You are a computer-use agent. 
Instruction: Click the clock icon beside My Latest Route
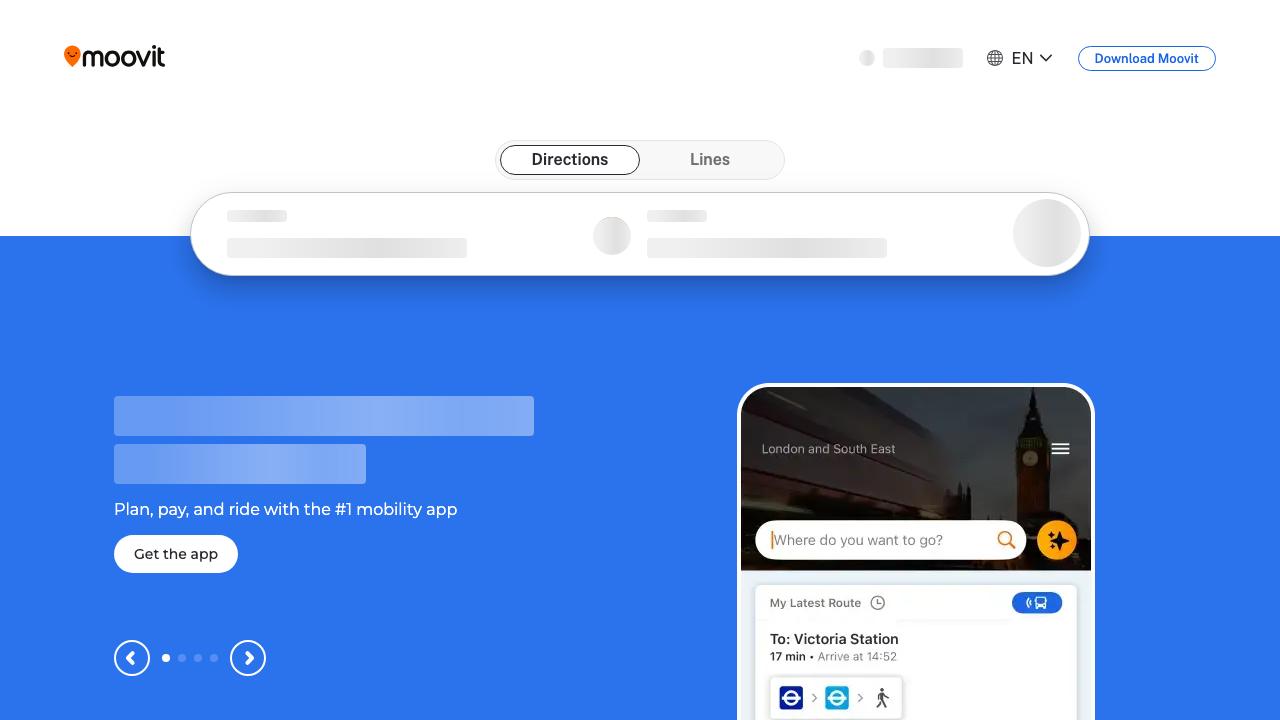[x=878, y=603]
